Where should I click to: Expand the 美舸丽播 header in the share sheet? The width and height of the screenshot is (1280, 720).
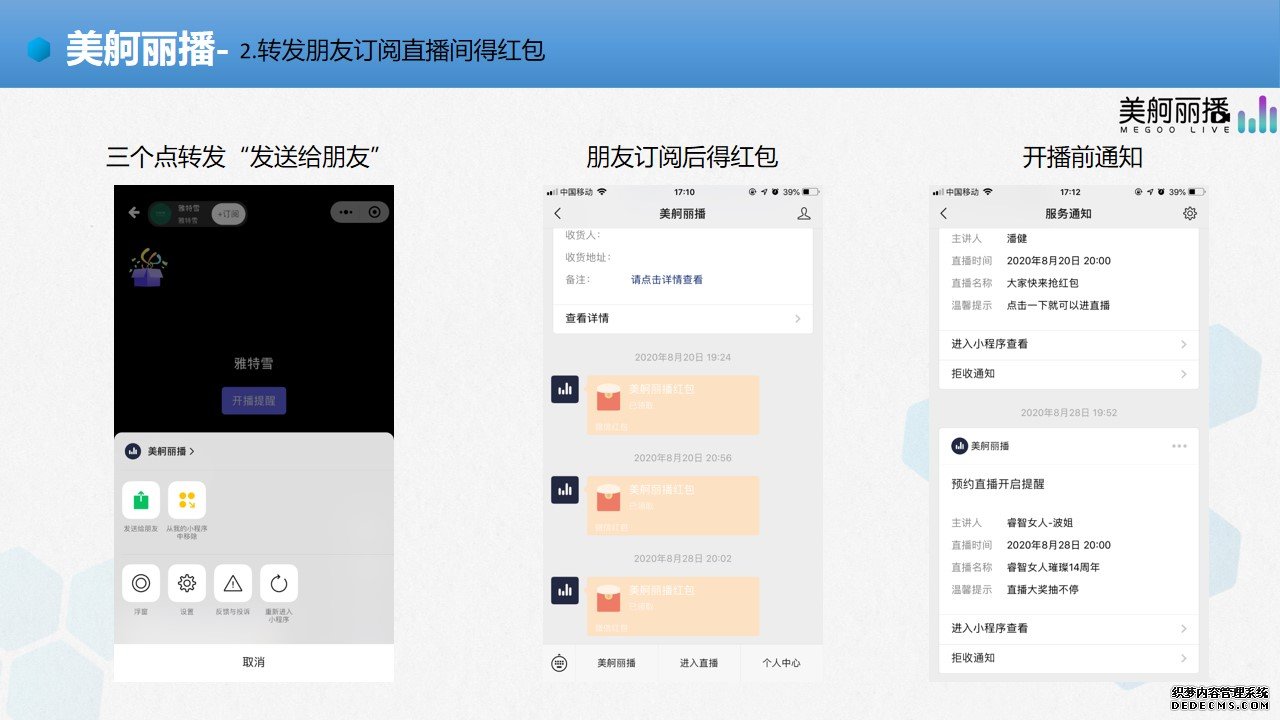[x=160, y=451]
